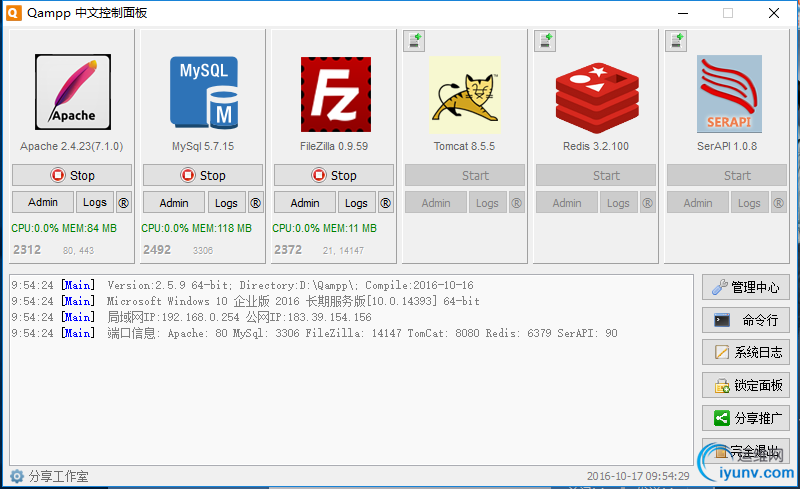Click the 2016-10-17 09:54:29 timestamp
The width and height of the screenshot is (800, 489).
tap(638, 476)
